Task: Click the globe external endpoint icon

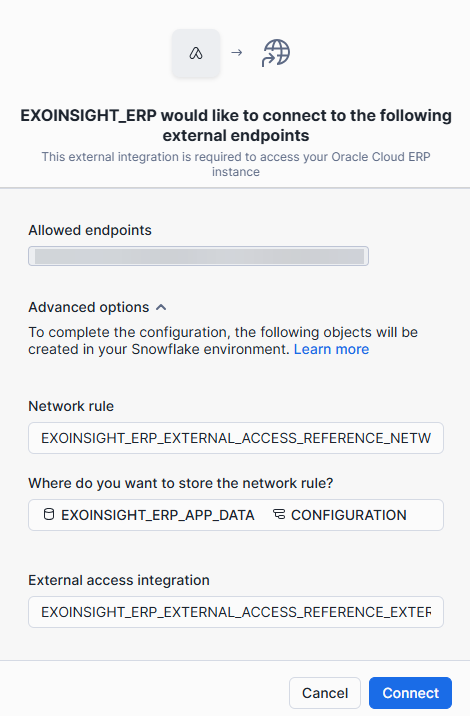Action: [276, 53]
